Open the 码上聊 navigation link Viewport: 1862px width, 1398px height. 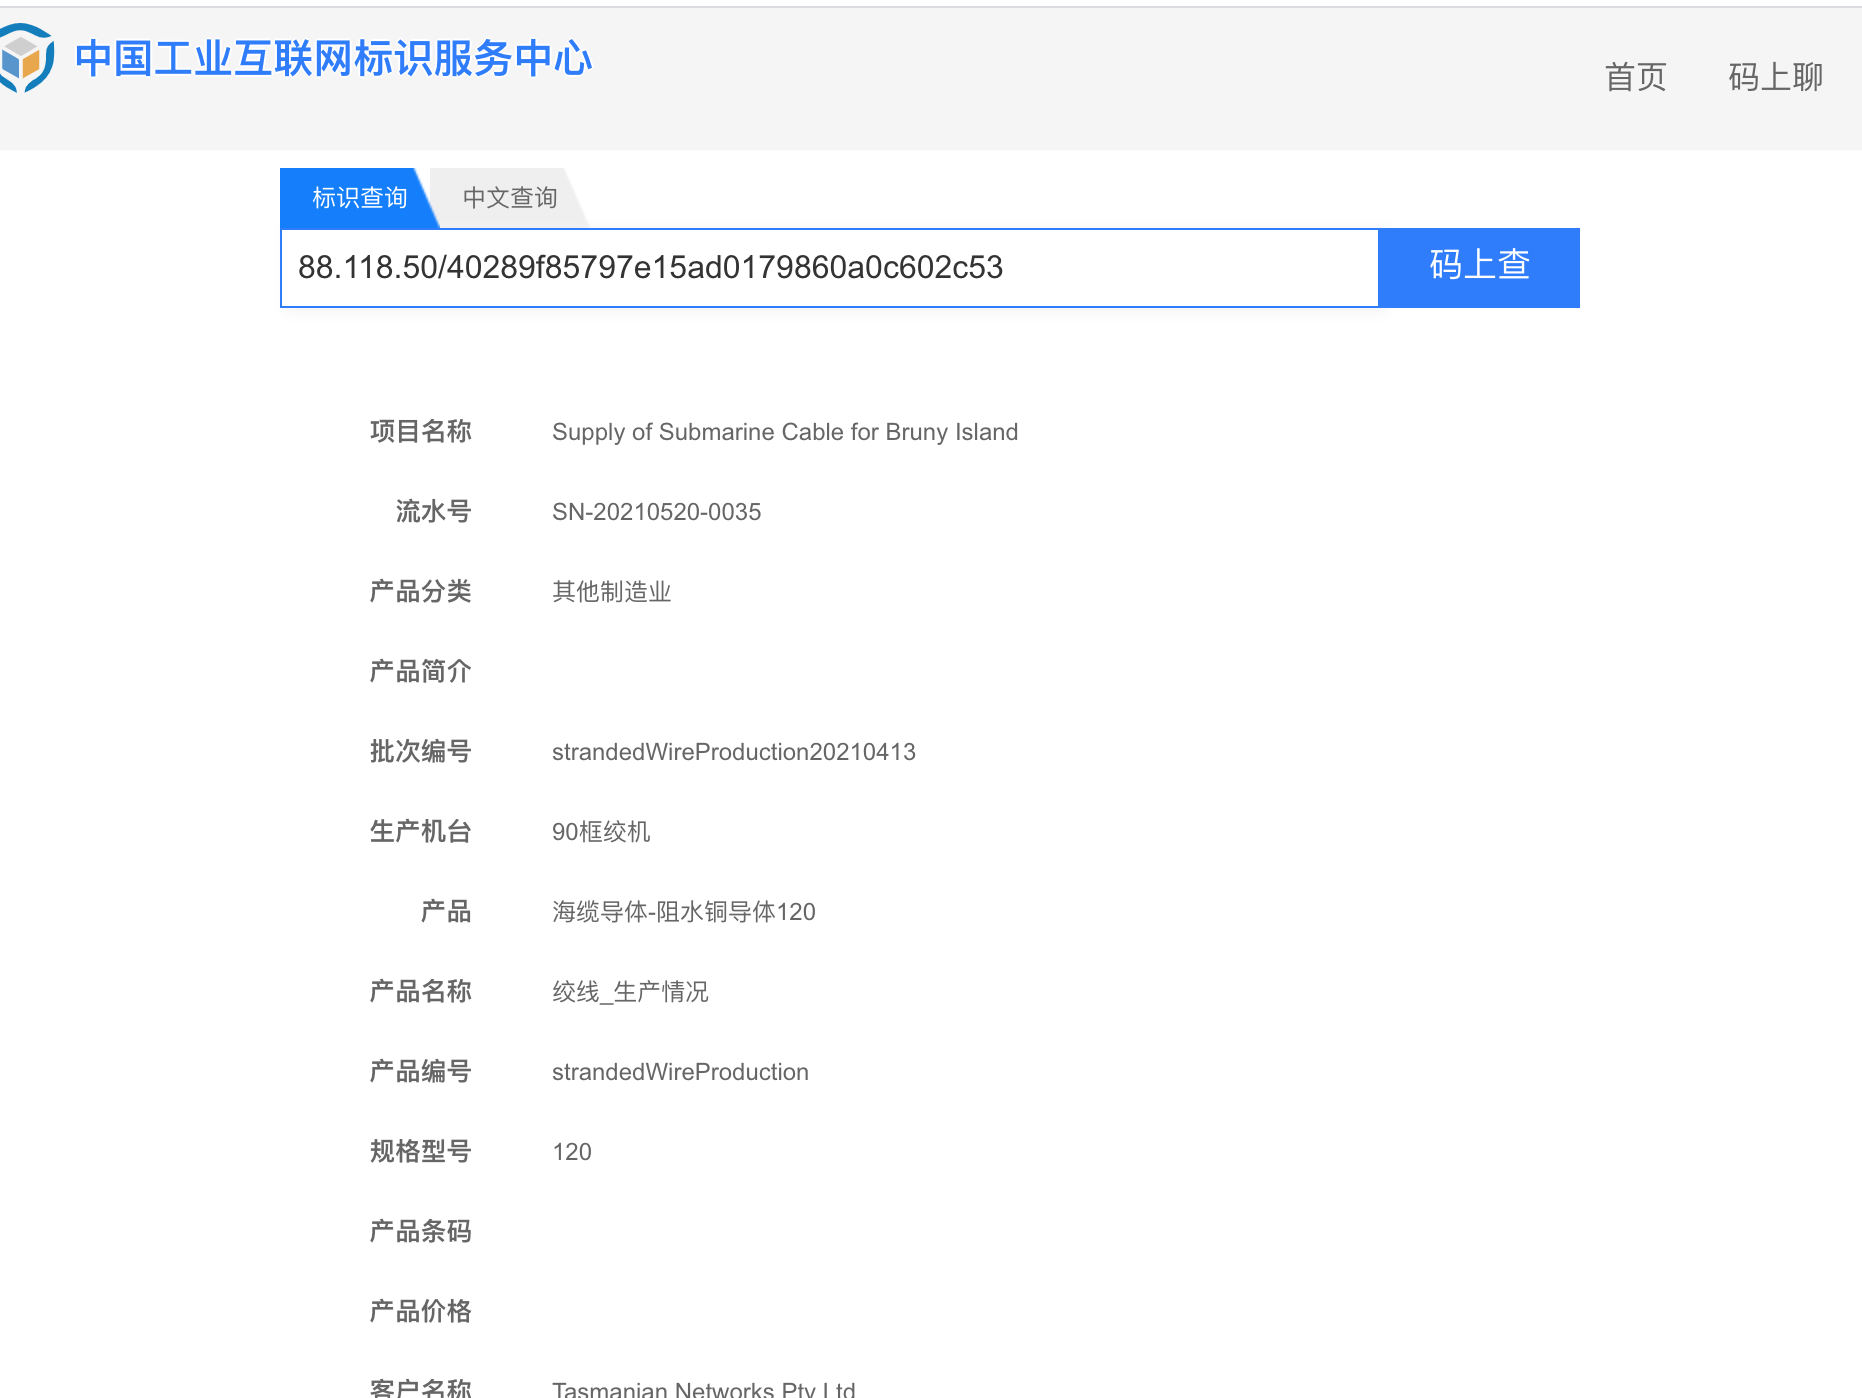(1775, 77)
